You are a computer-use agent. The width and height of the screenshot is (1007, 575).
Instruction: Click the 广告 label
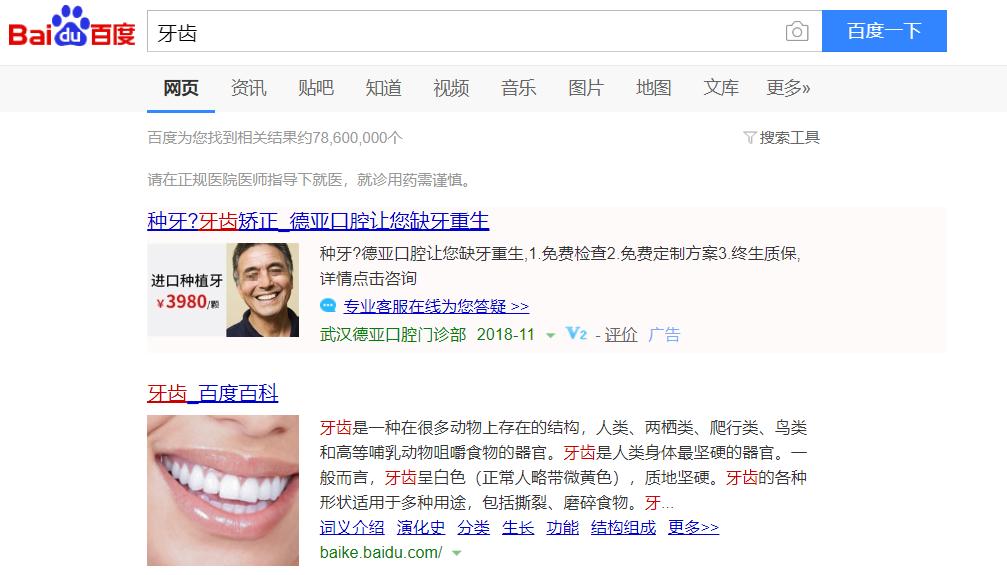pyautogui.click(x=664, y=334)
